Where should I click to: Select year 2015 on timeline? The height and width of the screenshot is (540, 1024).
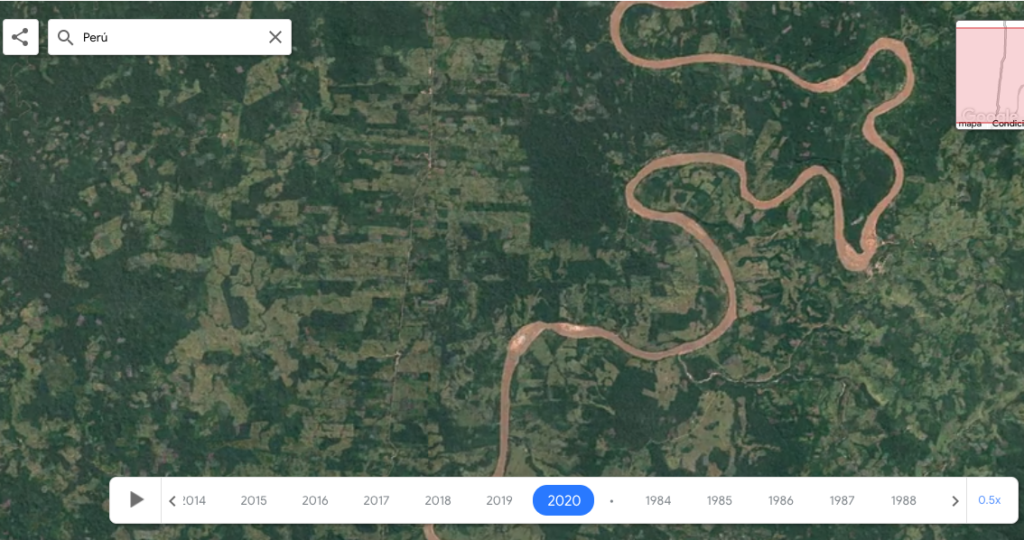253,501
